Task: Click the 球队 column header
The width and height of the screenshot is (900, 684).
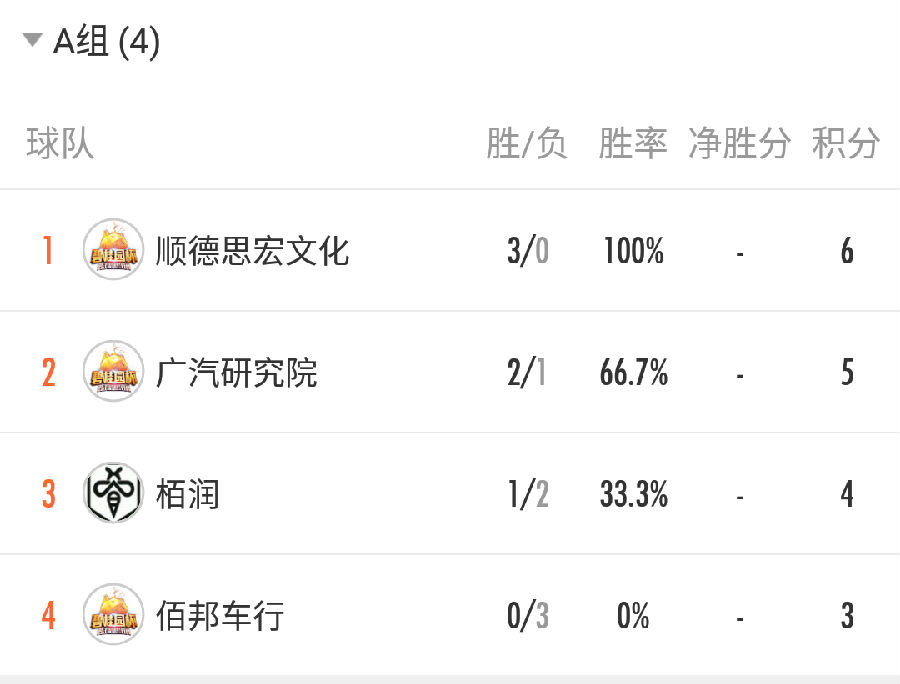Action: (60, 143)
